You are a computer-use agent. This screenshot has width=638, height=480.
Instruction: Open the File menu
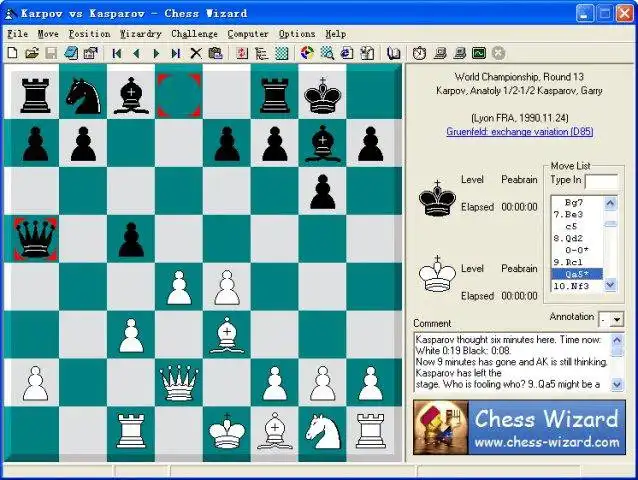pyautogui.click(x=17, y=34)
